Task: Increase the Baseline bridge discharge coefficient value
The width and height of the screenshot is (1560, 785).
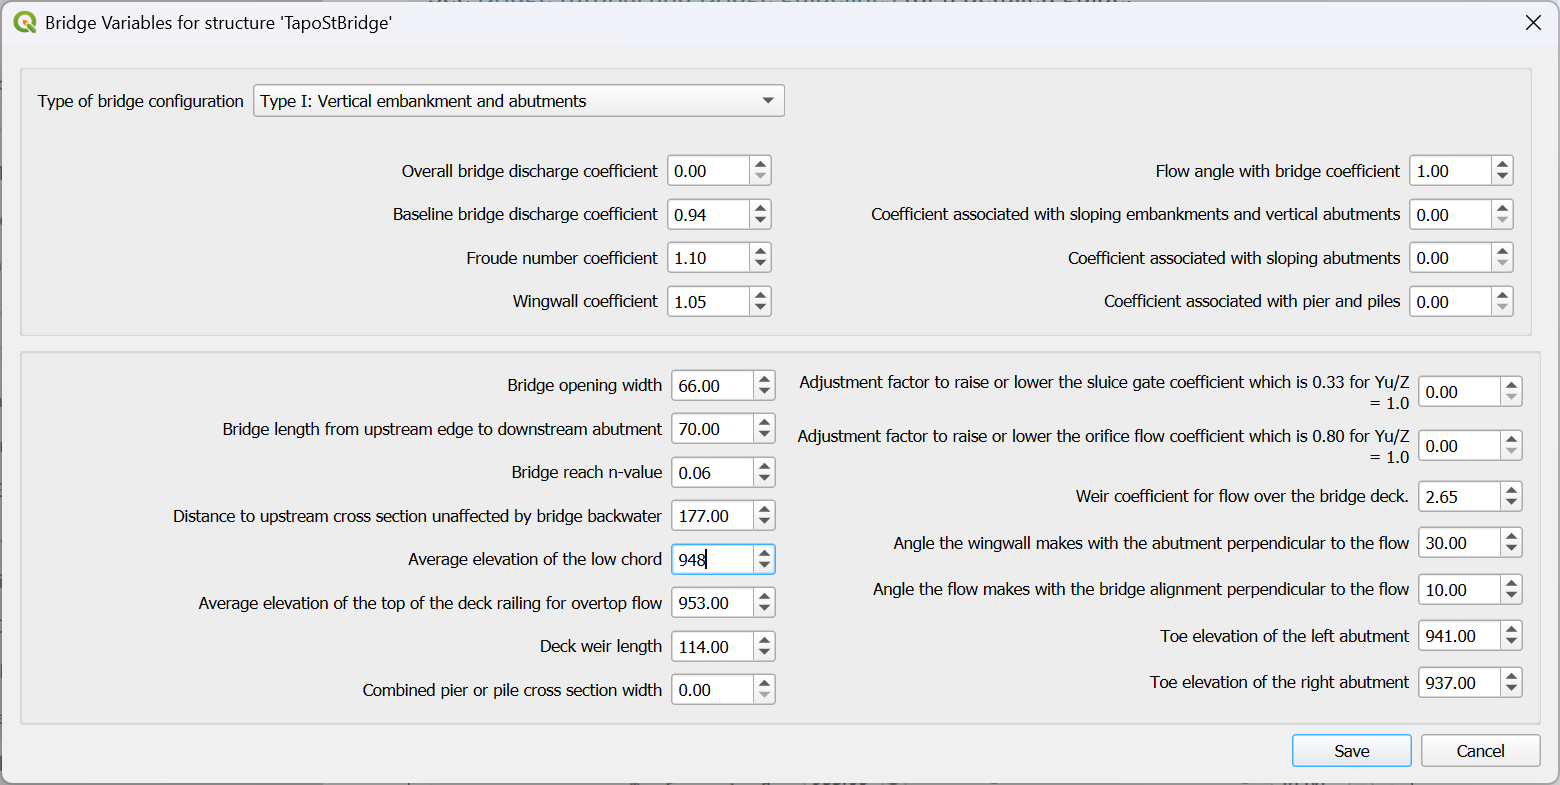Action: [x=761, y=208]
